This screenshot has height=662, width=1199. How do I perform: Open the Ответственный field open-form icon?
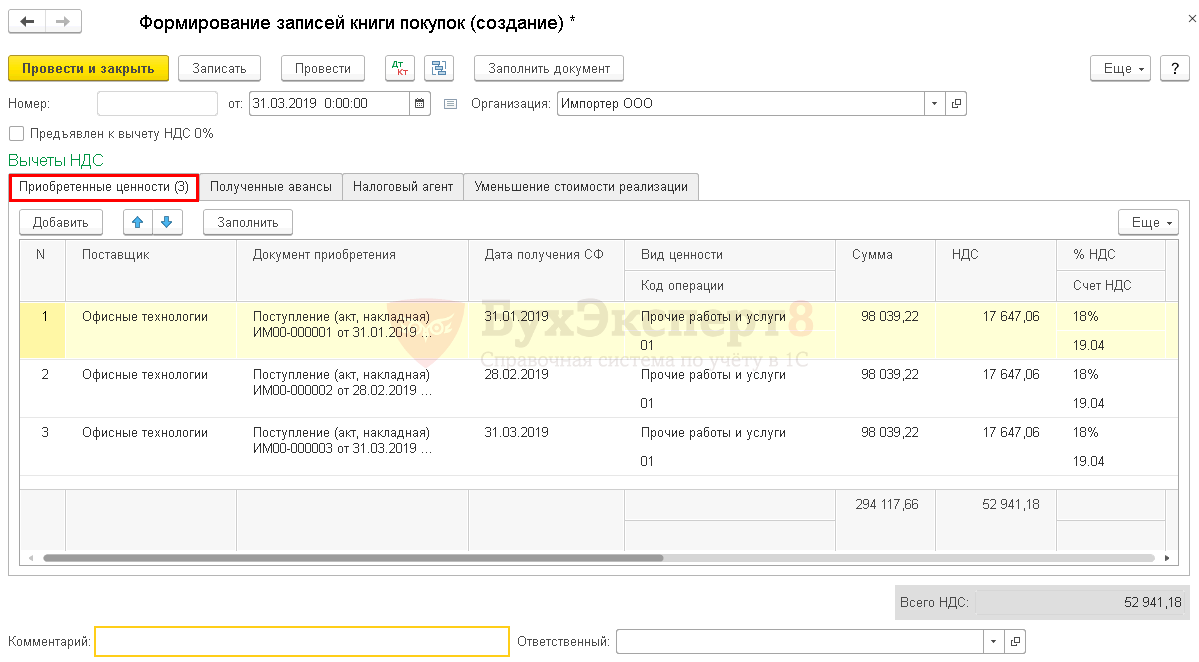(x=1014, y=641)
